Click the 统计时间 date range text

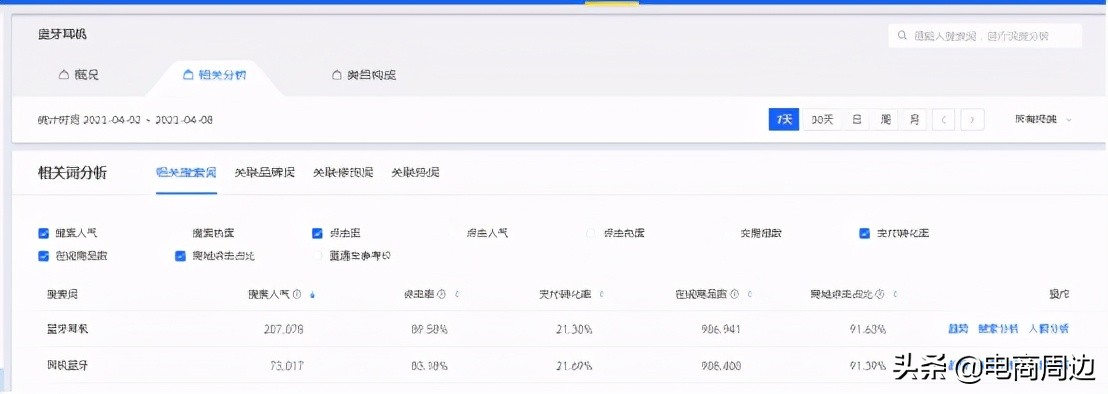tap(125, 120)
